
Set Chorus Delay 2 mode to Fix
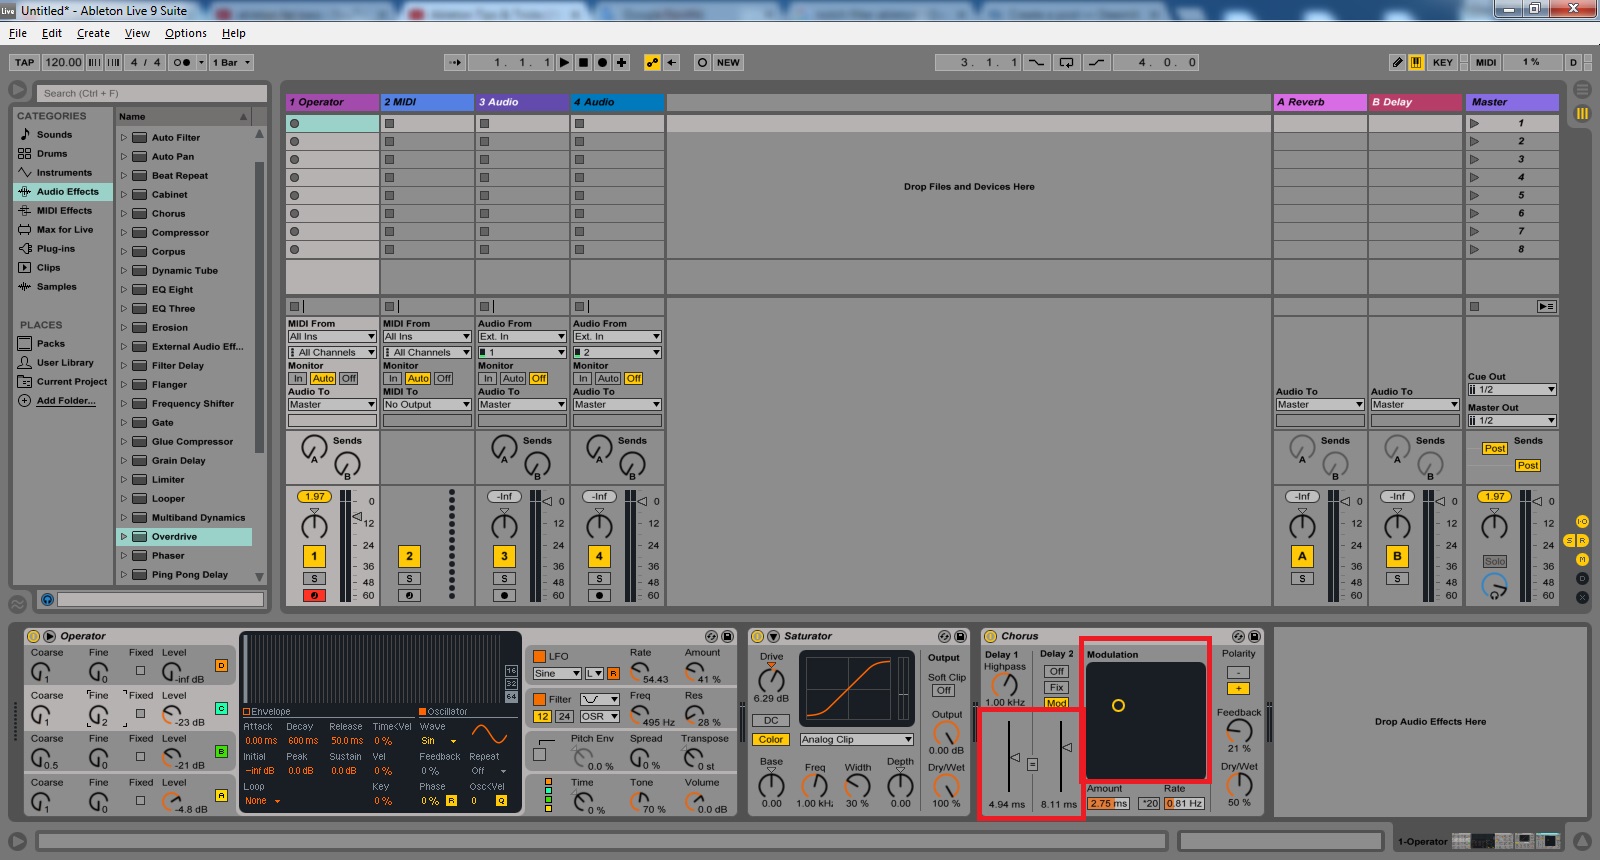click(1056, 687)
